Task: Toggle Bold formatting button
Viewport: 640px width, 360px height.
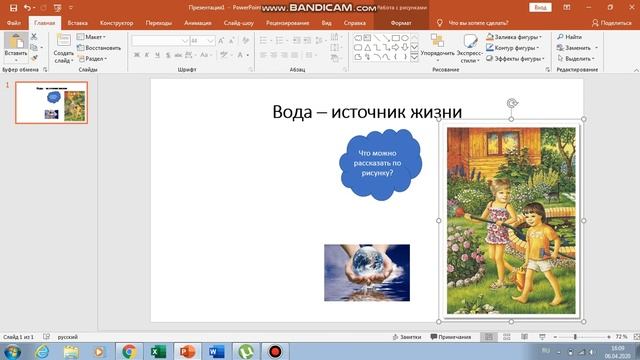Action: tap(137, 55)
